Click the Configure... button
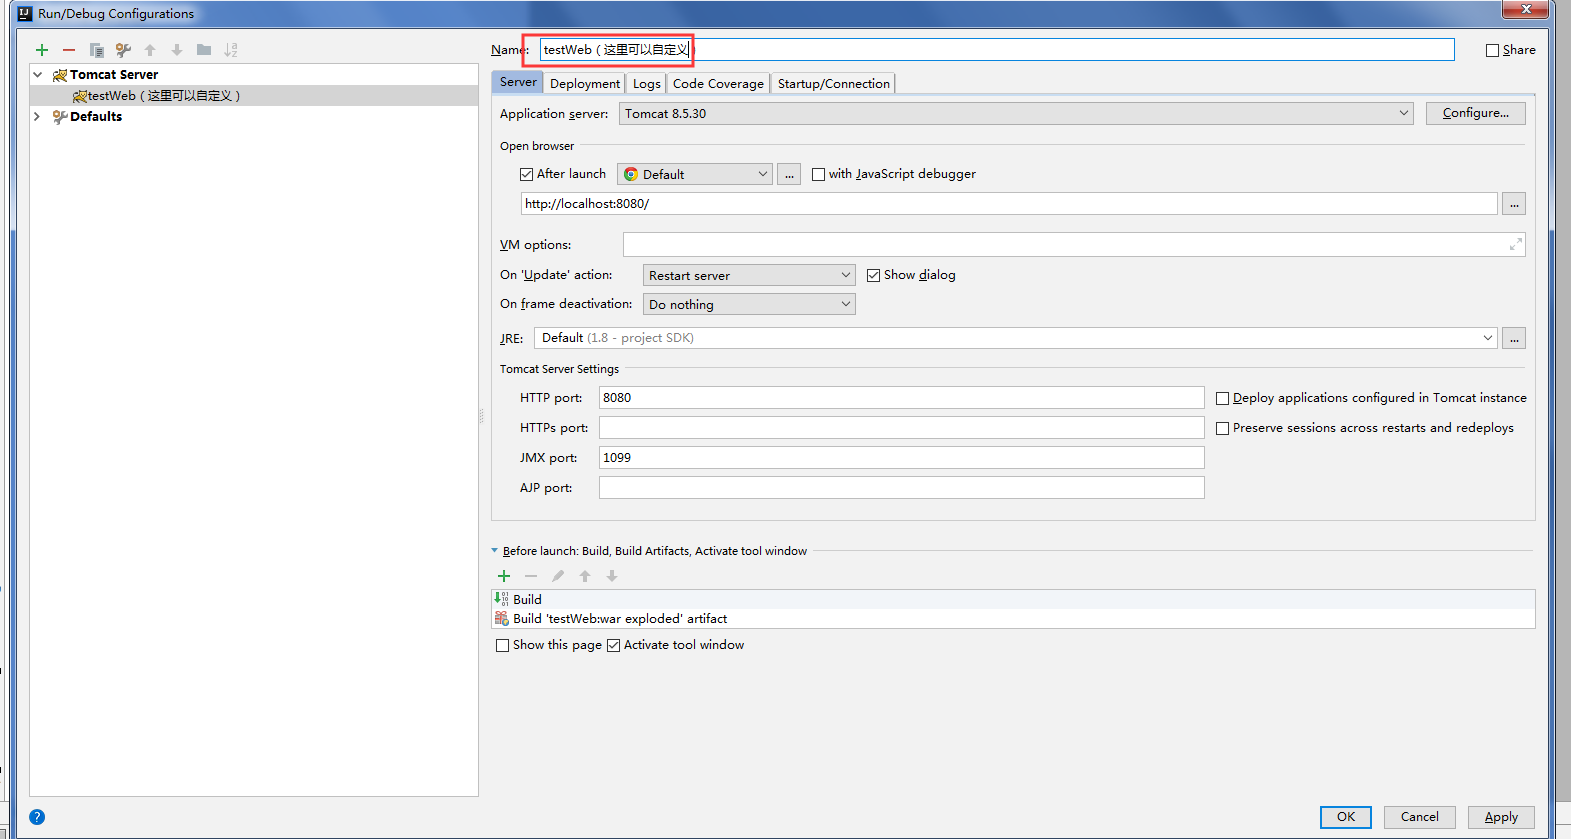The width and height of the screenshot is (1571, 839). [x=1476, y=113]
